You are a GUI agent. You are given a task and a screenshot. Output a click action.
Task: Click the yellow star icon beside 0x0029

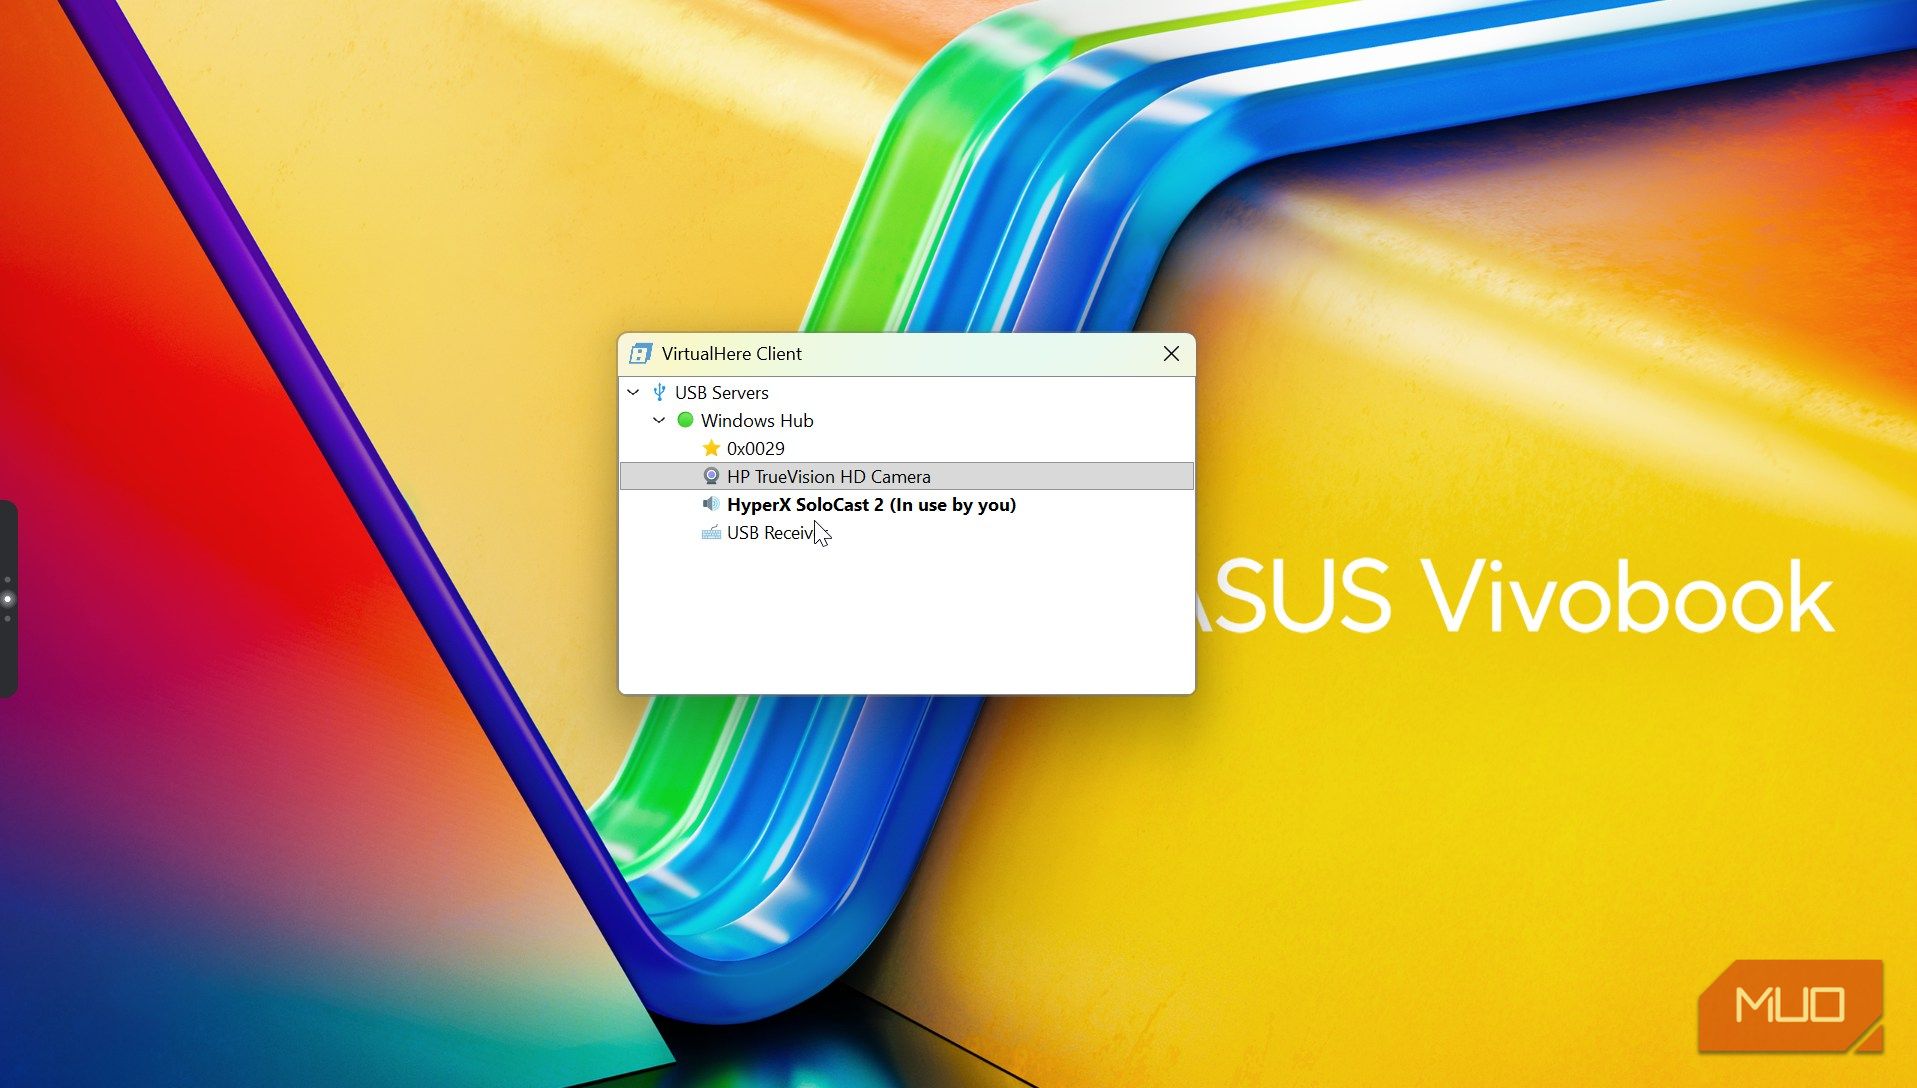pyautogui.click(x=711, y=448)
